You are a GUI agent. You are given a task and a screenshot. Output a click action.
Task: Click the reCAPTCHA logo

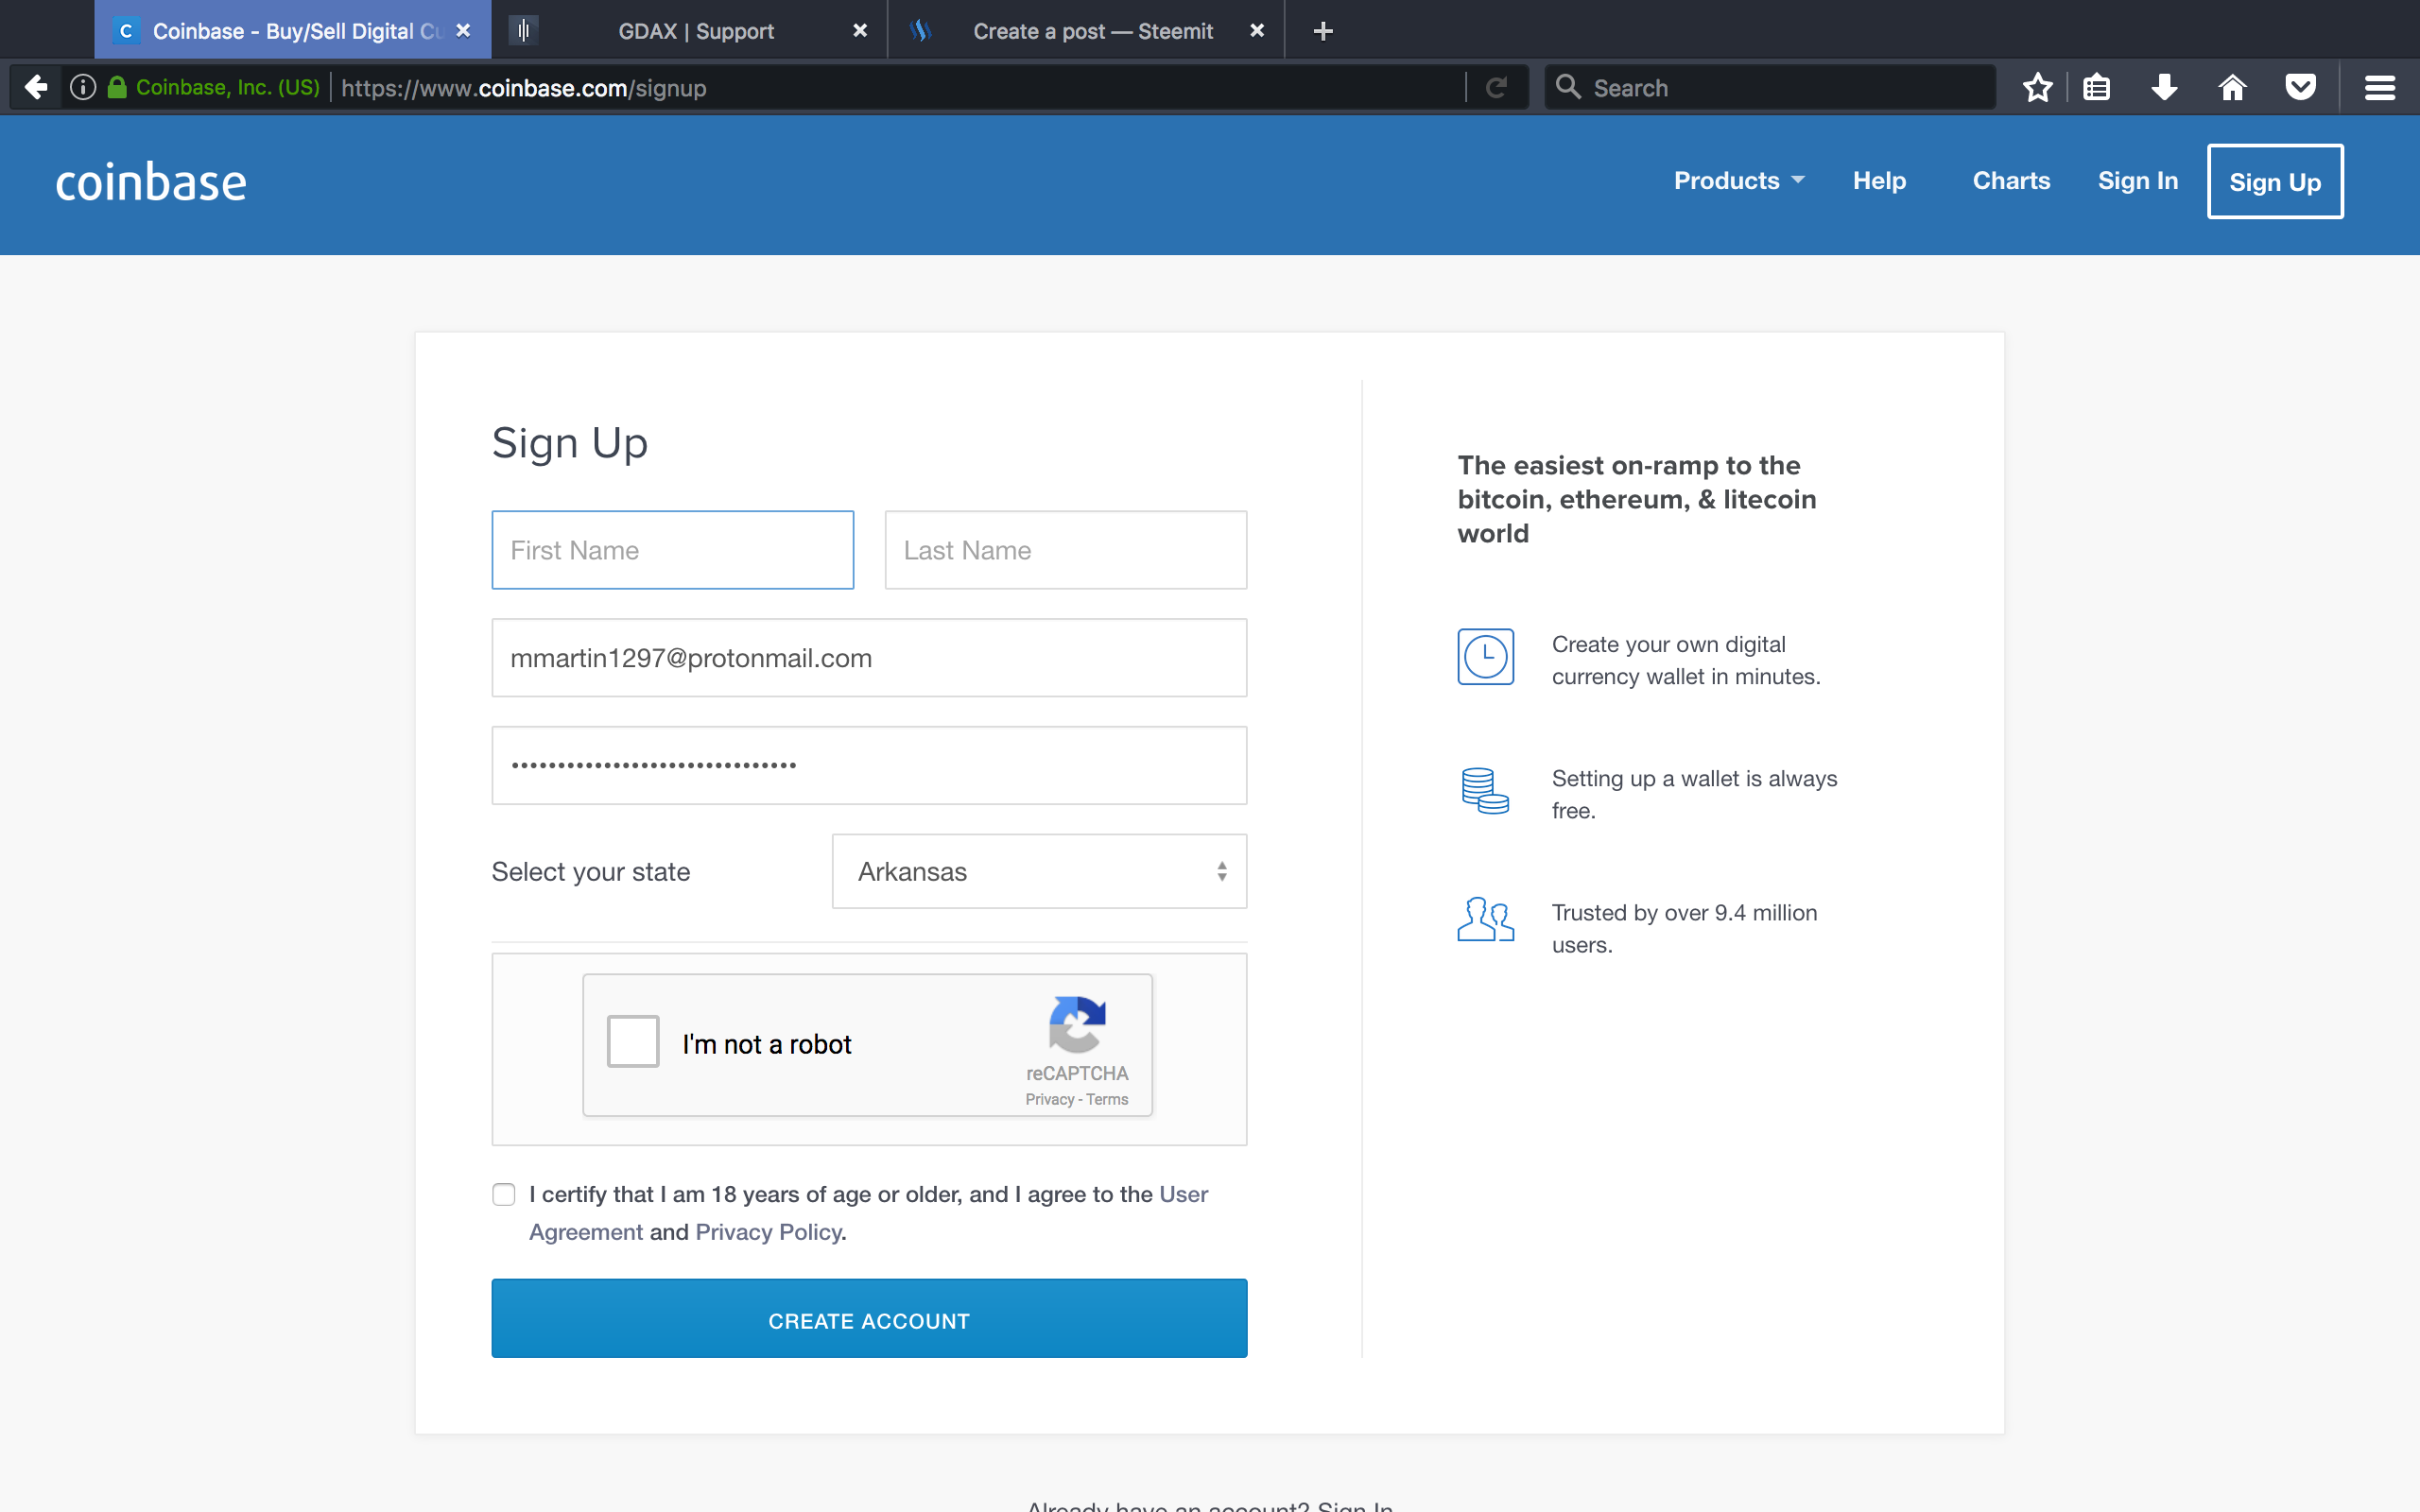[x=1077, y=1024]
